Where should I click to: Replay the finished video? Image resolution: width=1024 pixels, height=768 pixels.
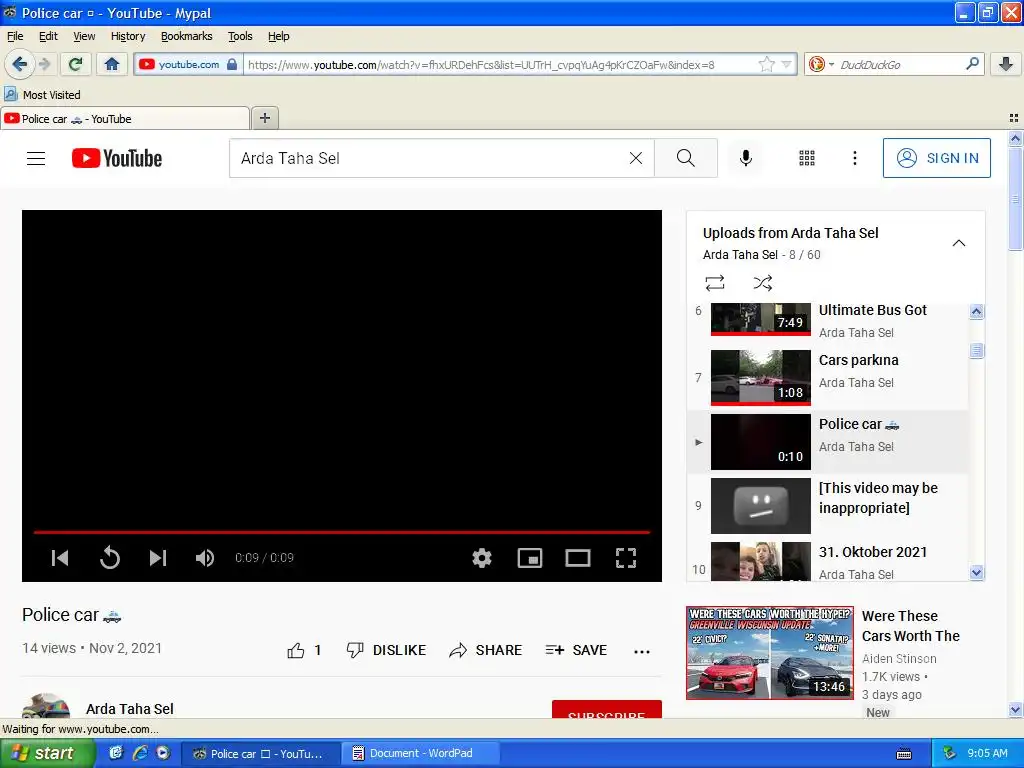[110, 558]
